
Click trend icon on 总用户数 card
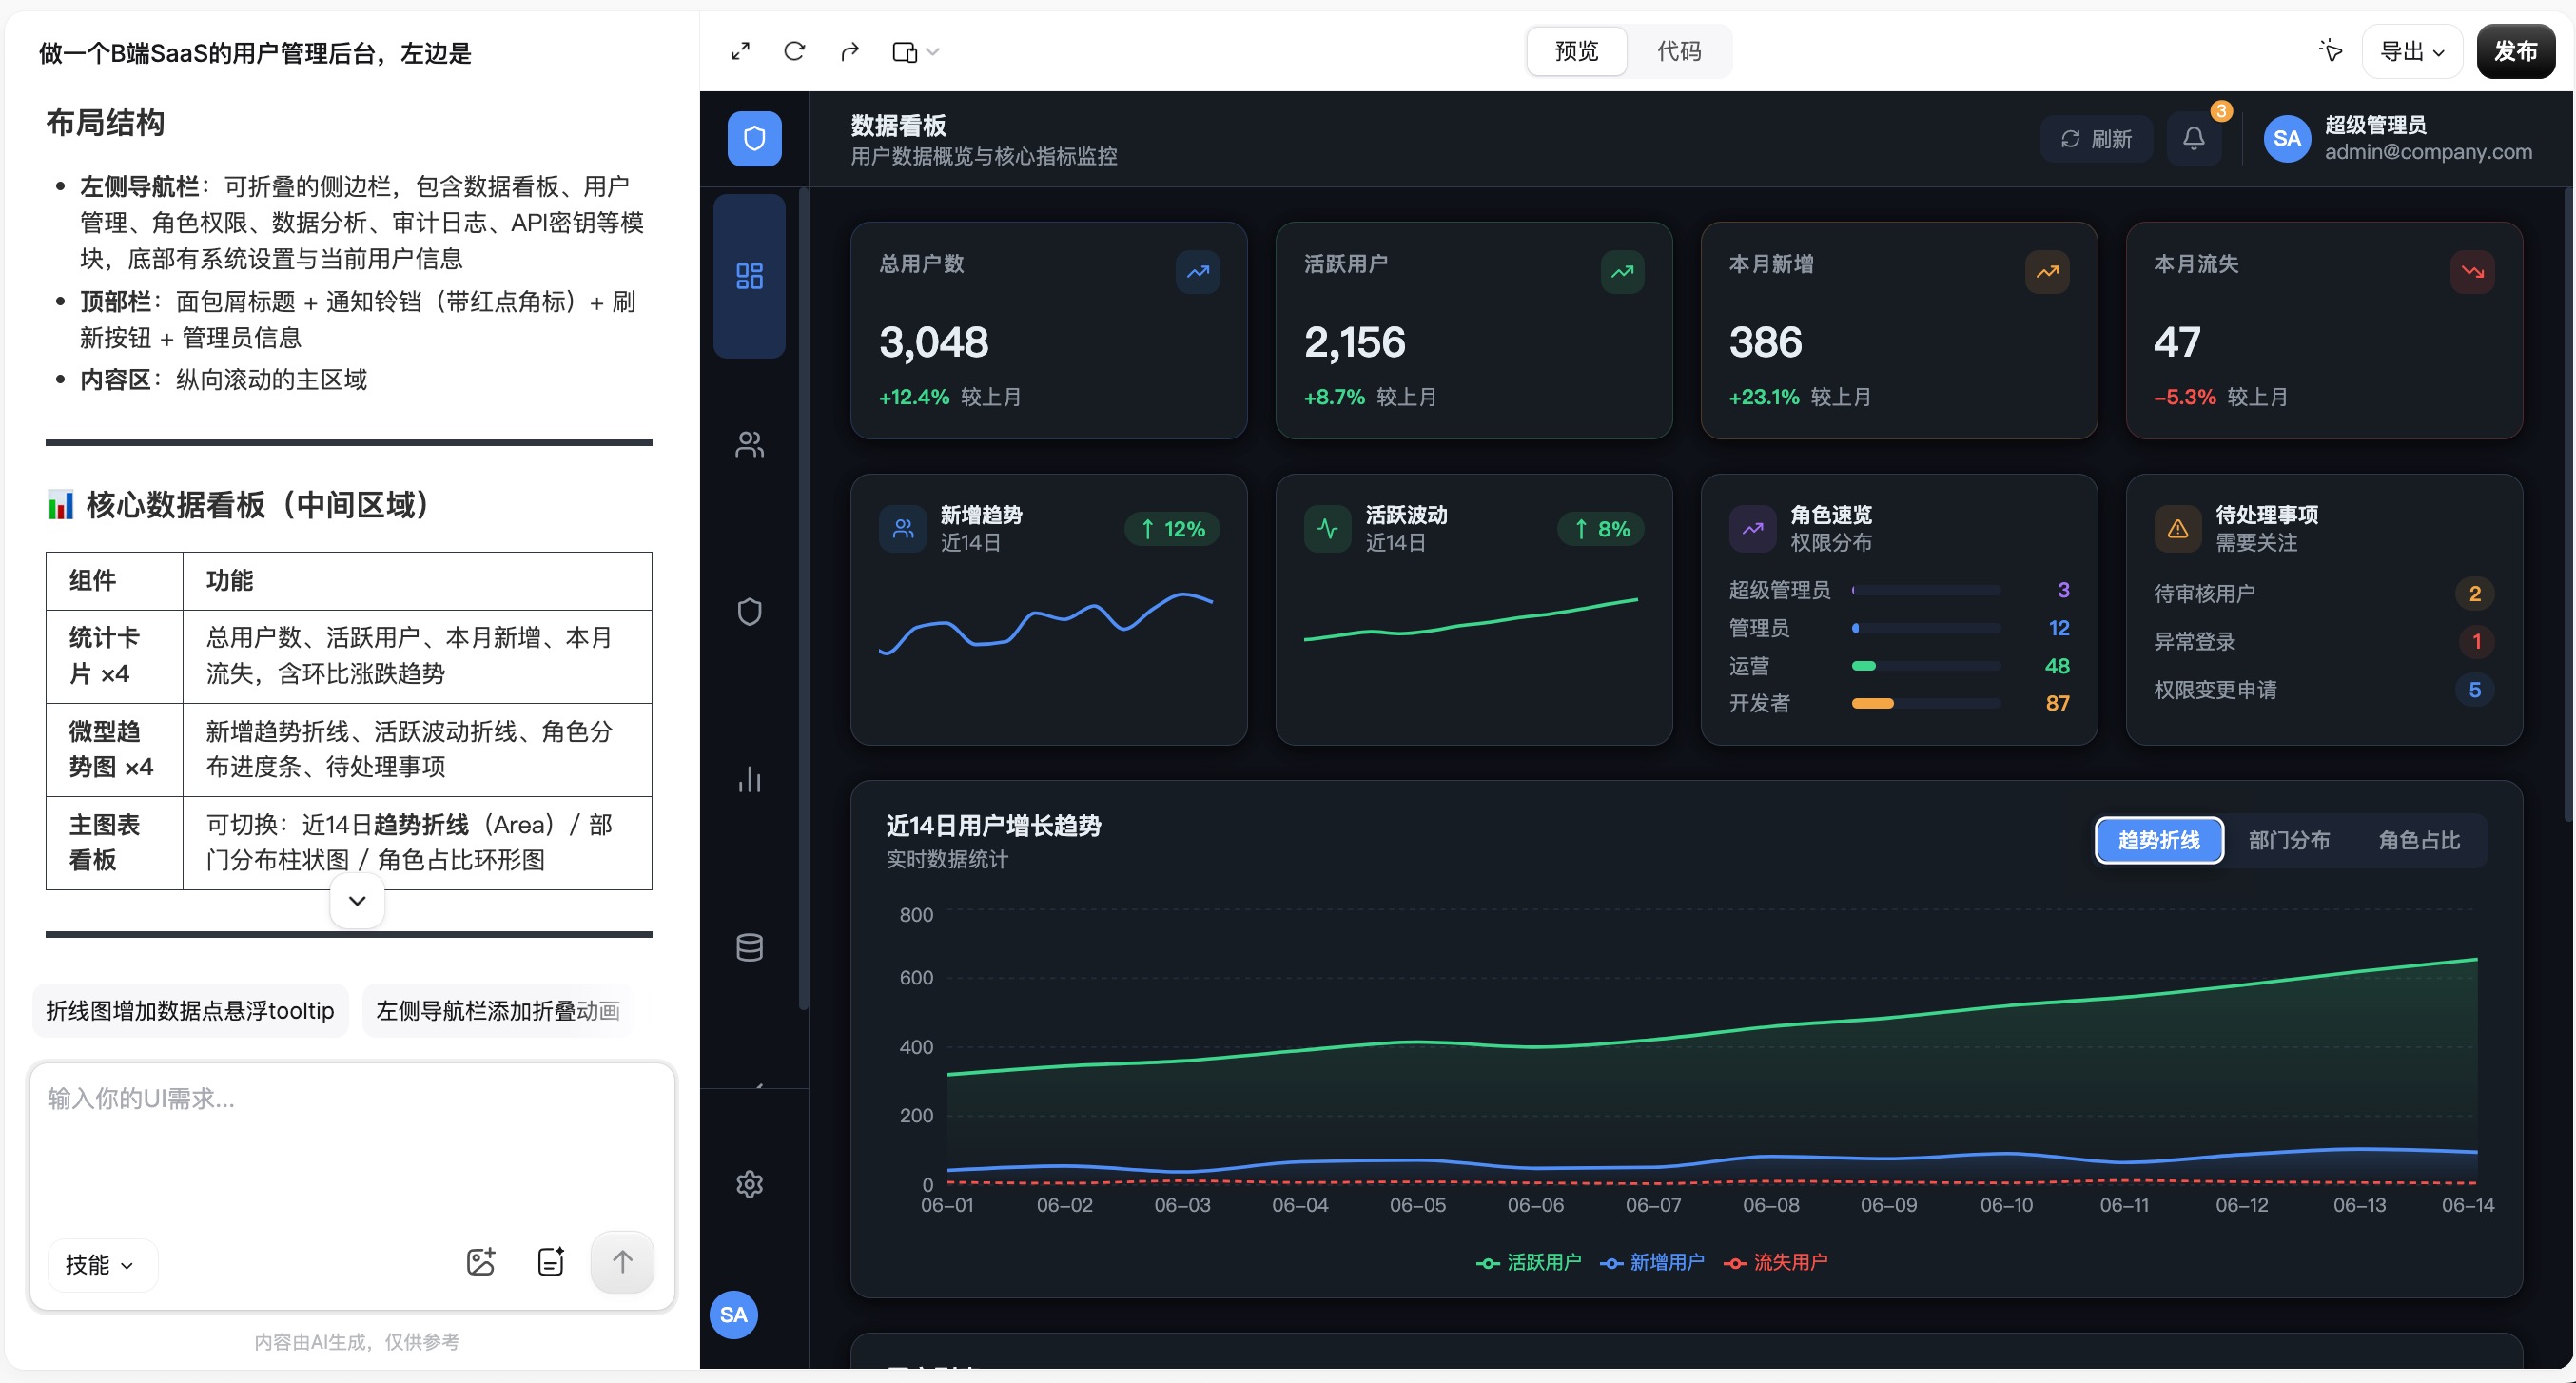pyautogui.click(x=1197, y=271)
